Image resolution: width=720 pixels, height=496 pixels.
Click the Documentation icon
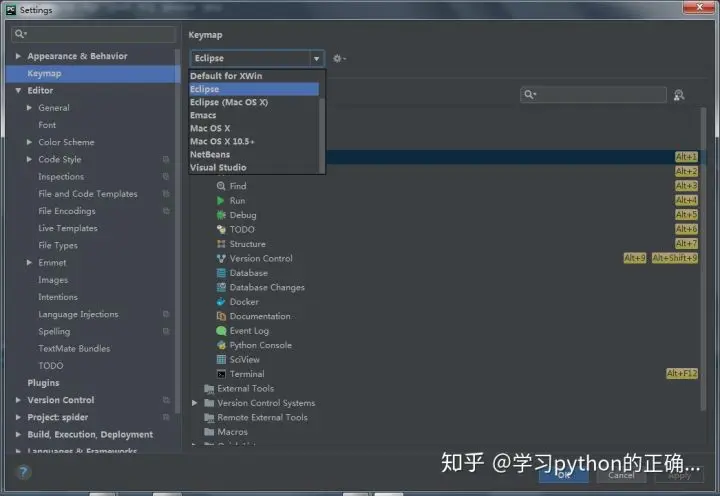coord(221,316)
